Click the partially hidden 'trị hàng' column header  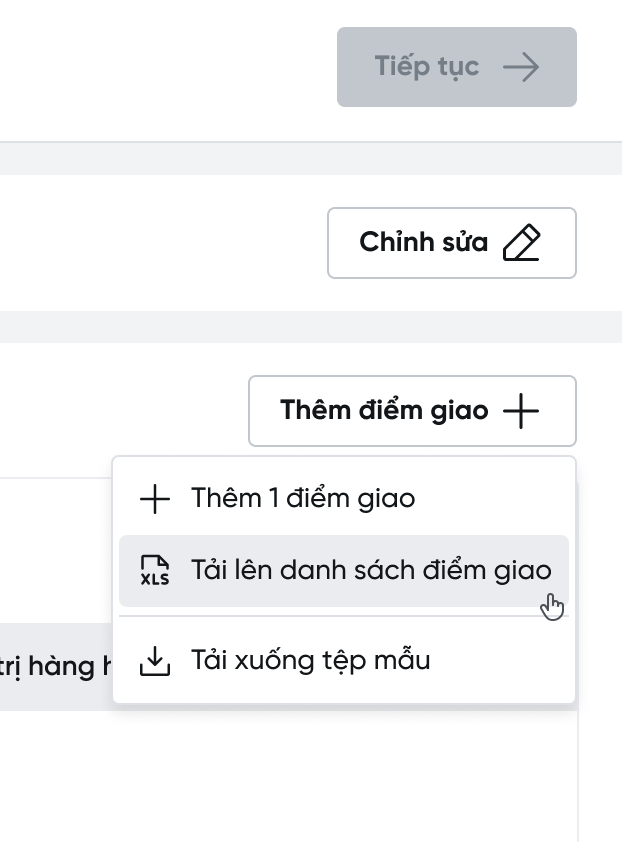pos(55,667)
